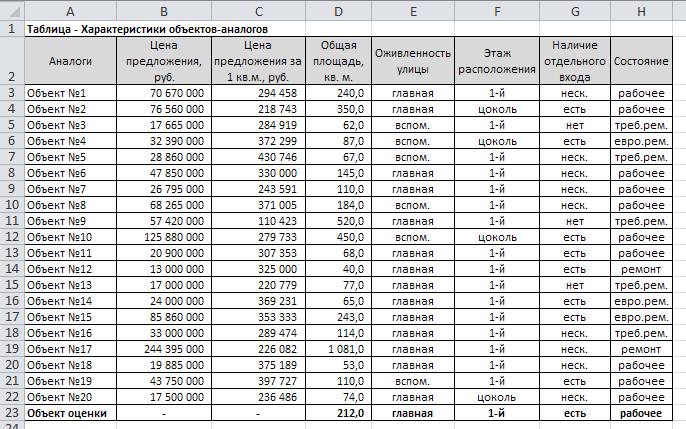This screenshot has width=686, height=429.
Task: Click the cell with price 244 395 000
Action: point(163,349)
